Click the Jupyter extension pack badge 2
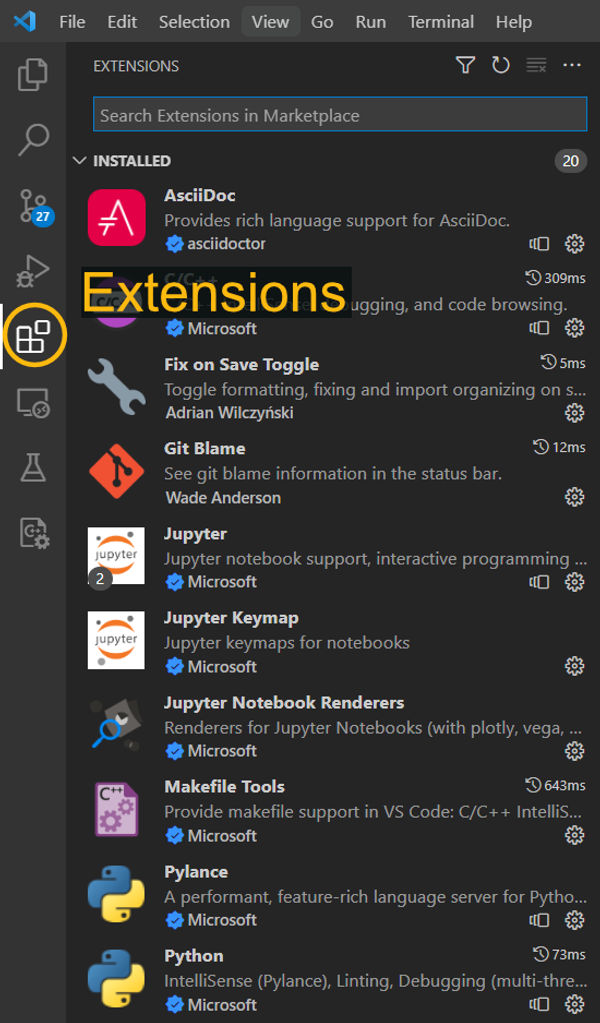This screenshot has height=1023, width=600. [100, 579]
